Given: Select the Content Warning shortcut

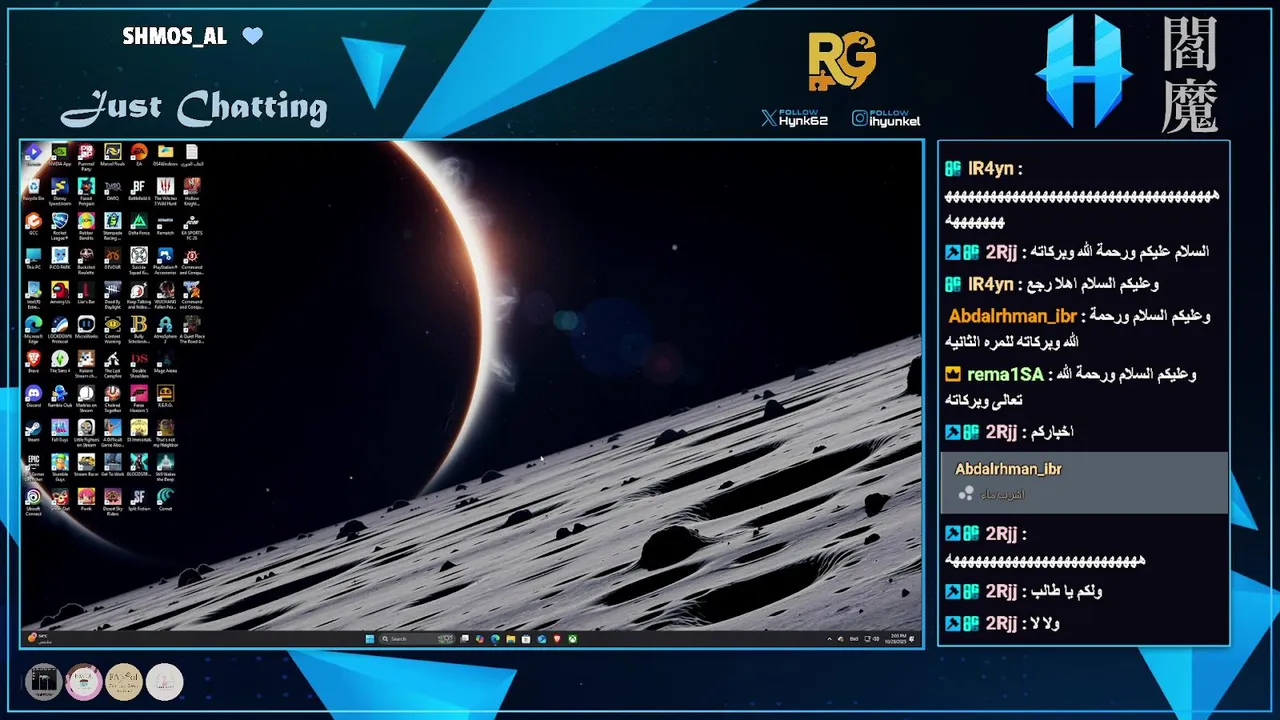Looking at the screenshot, I should pos(112,328).
